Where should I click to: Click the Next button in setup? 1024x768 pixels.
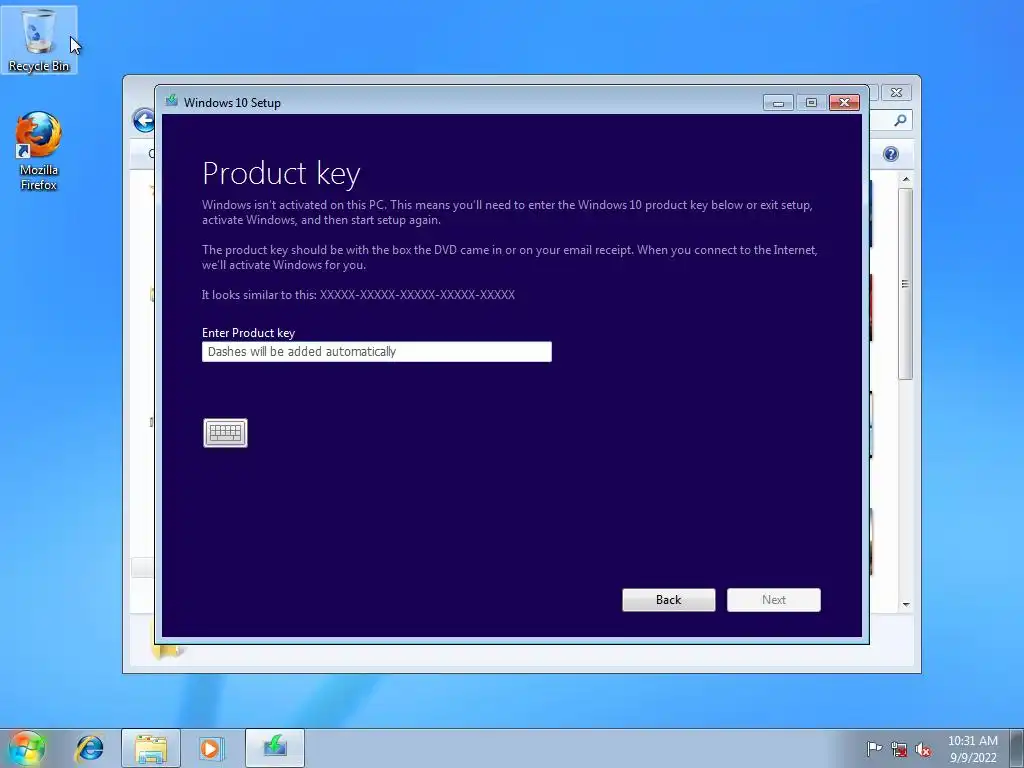tap(774, 600)
